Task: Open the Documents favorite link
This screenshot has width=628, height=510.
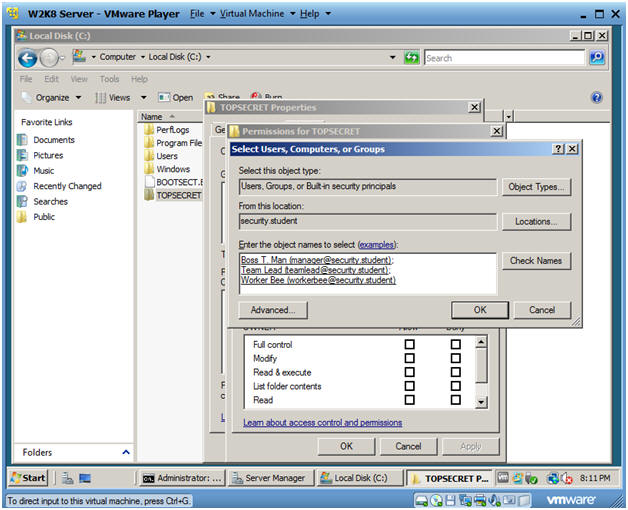Action: click(54, 140)
